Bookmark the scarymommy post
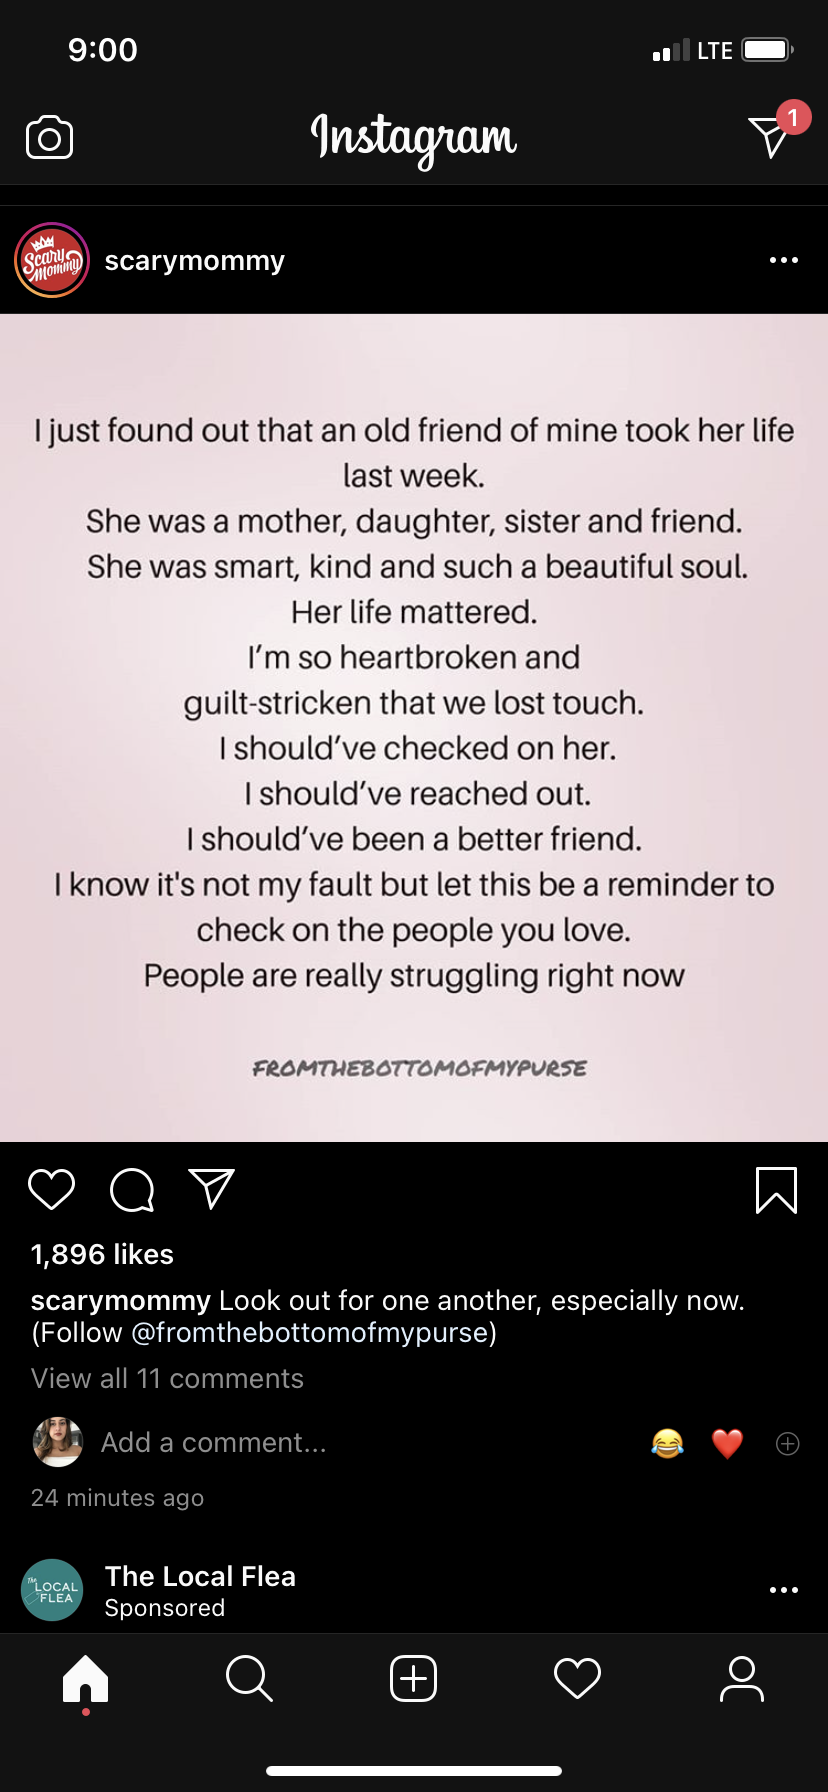This screenshot has height=1792, width=828. 776,1190
